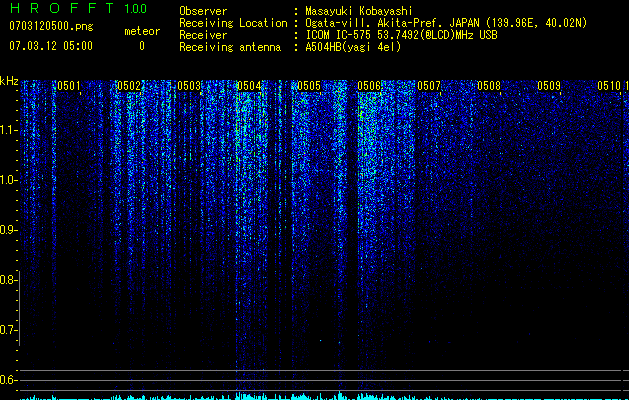The image size is (629, 400).
Task: Click the date stamp 07.03.12 05:00
Action: click(x=51, y=46)
